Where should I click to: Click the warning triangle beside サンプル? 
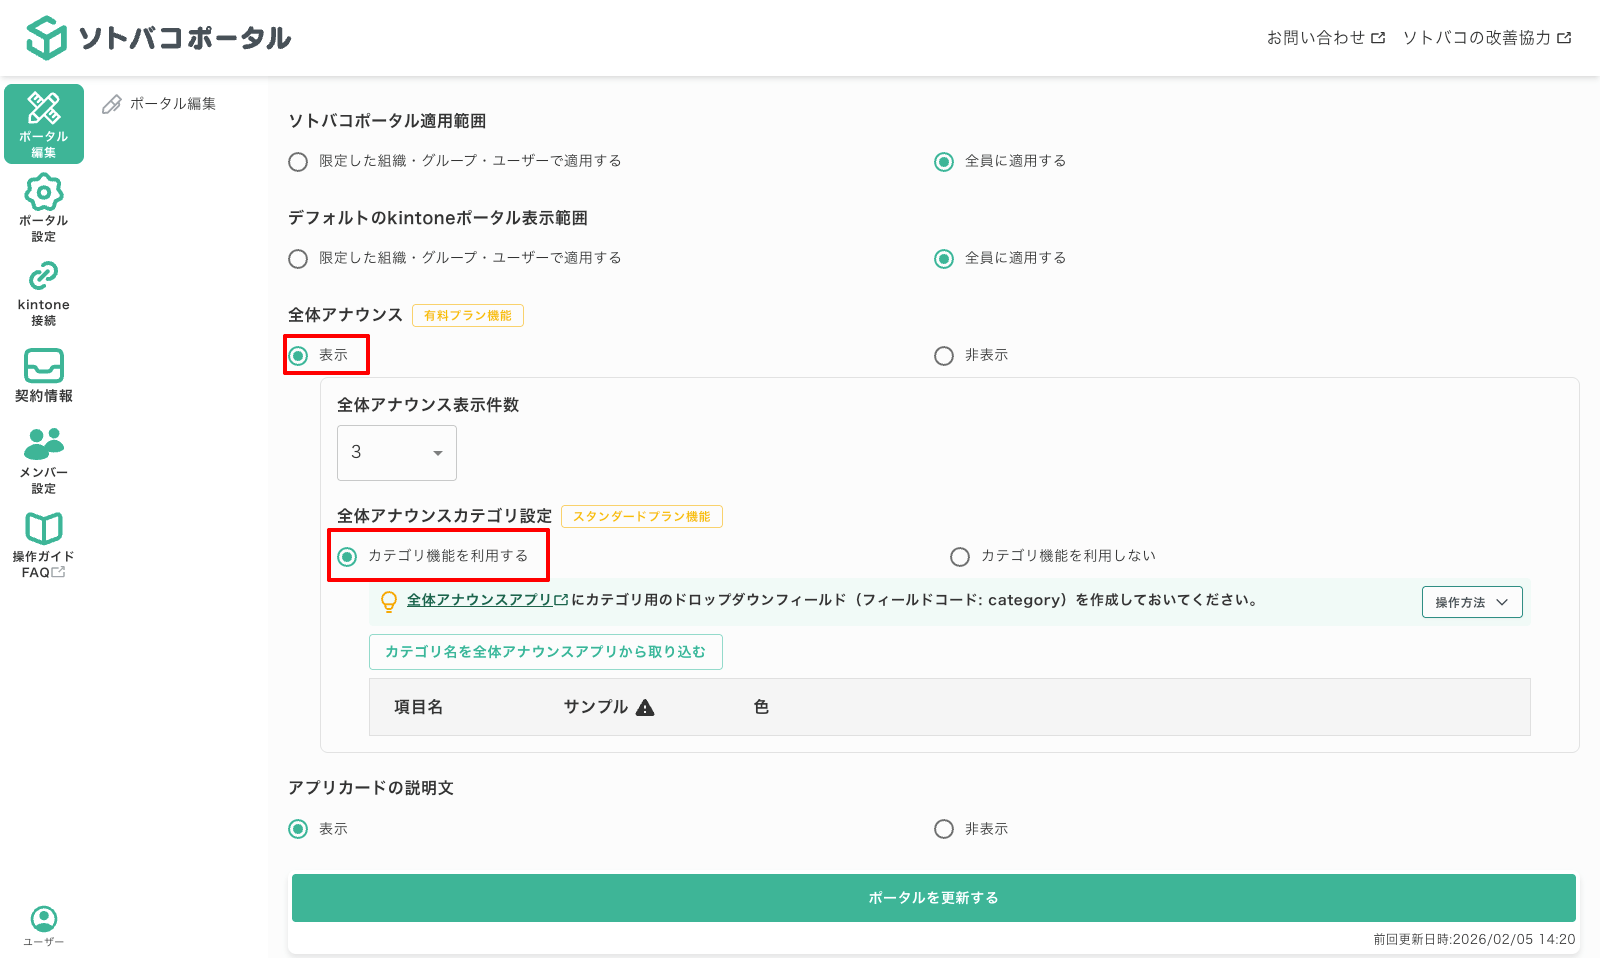tap(647, 707)
